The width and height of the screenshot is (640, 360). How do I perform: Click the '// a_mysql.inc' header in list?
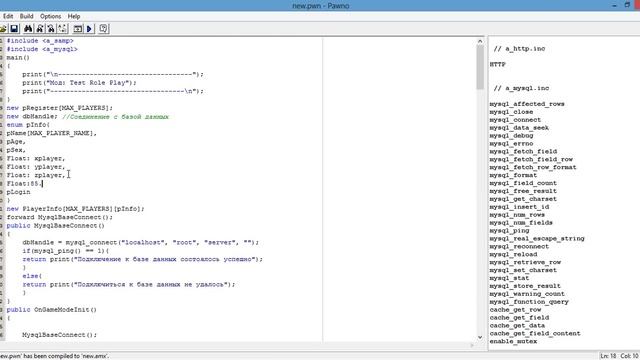tap(521, 88)
